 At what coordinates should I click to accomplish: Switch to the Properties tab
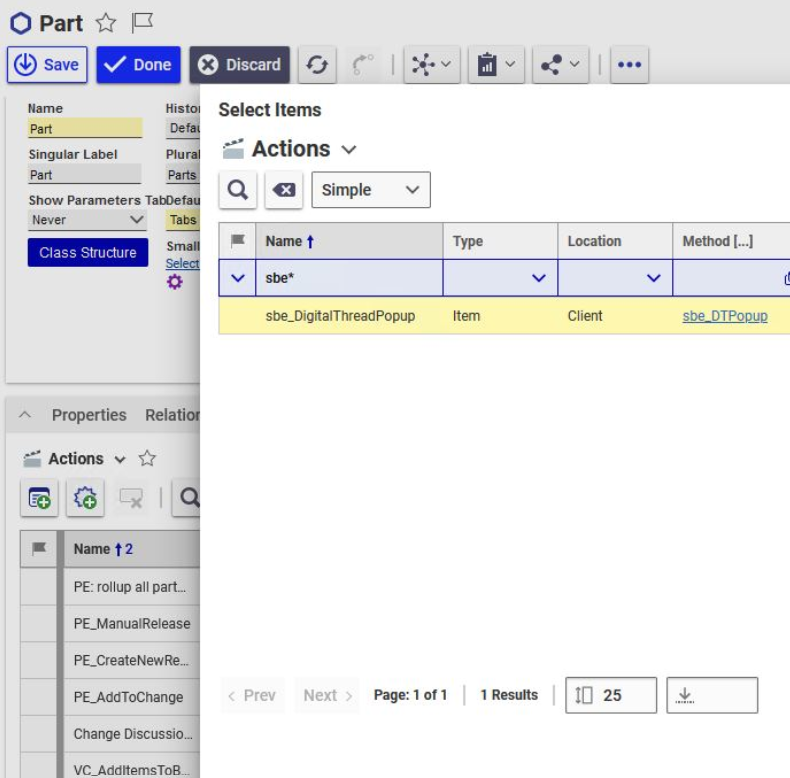(89, 415)
